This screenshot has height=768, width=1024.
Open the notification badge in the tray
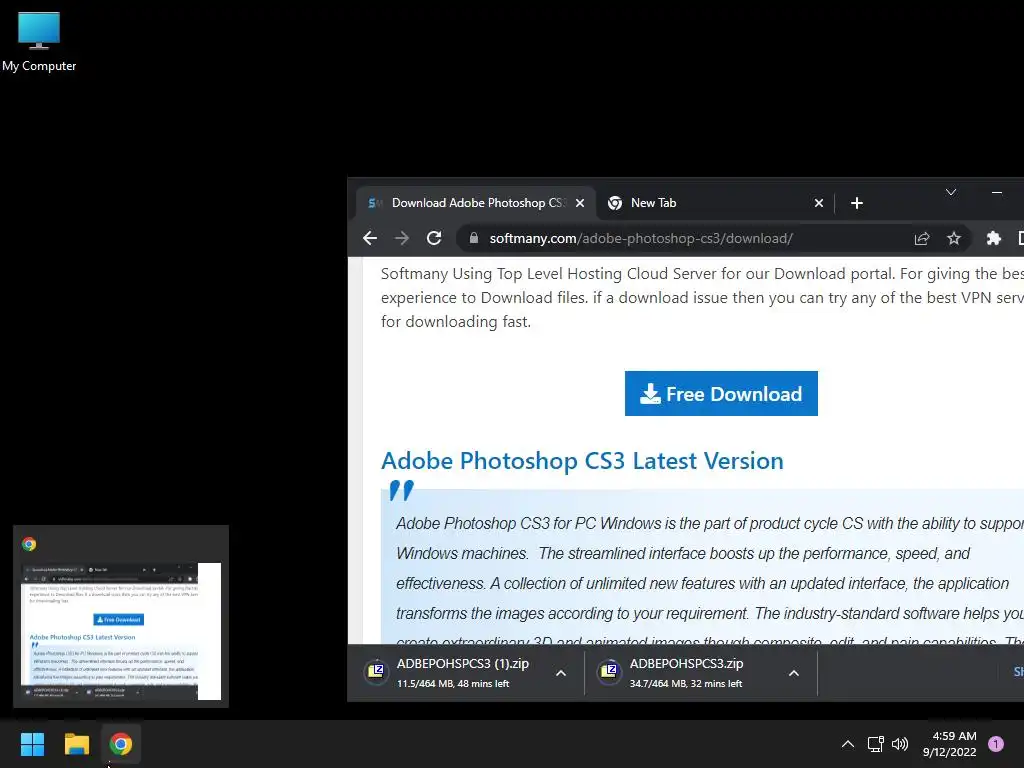[x=996, y=744]
